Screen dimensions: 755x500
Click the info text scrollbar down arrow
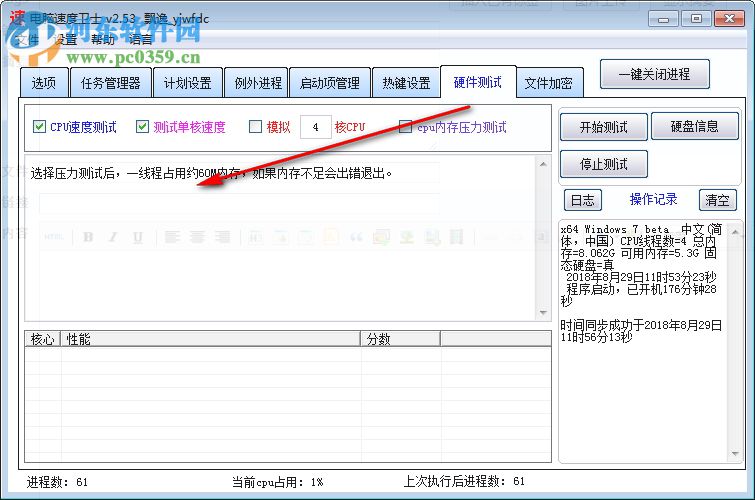point(543,313)
